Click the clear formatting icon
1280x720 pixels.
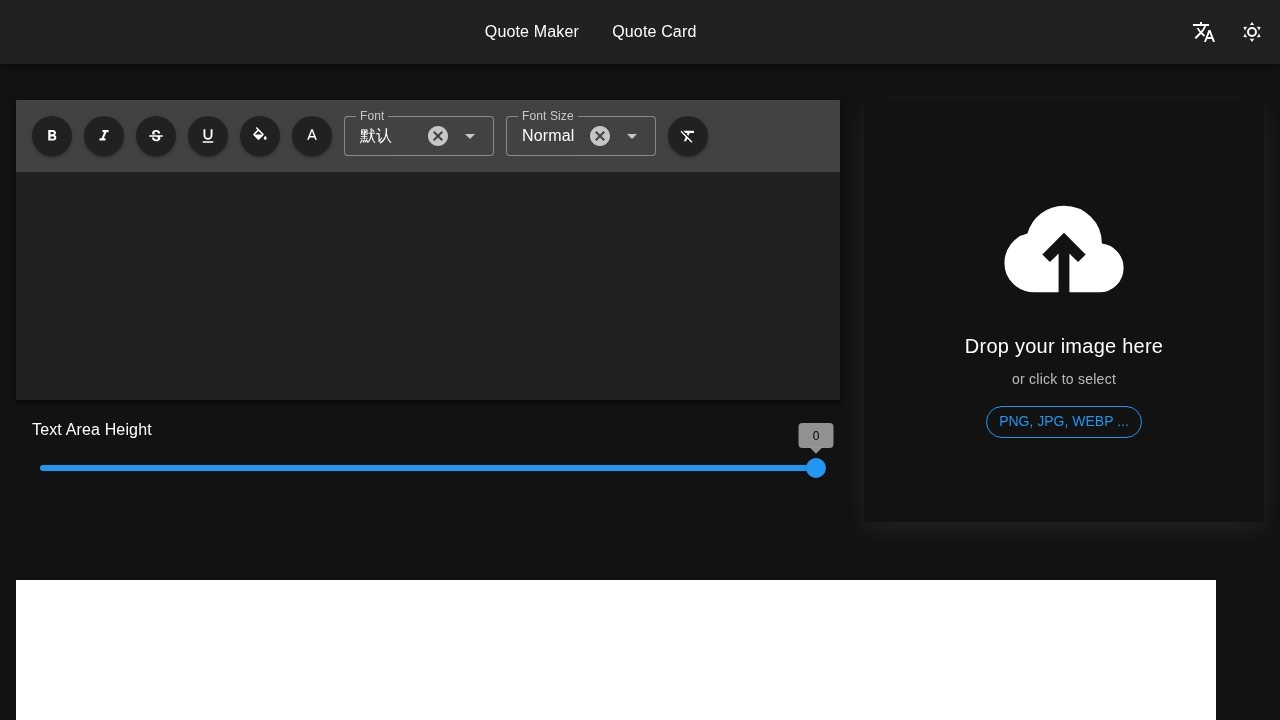point(688,136)
